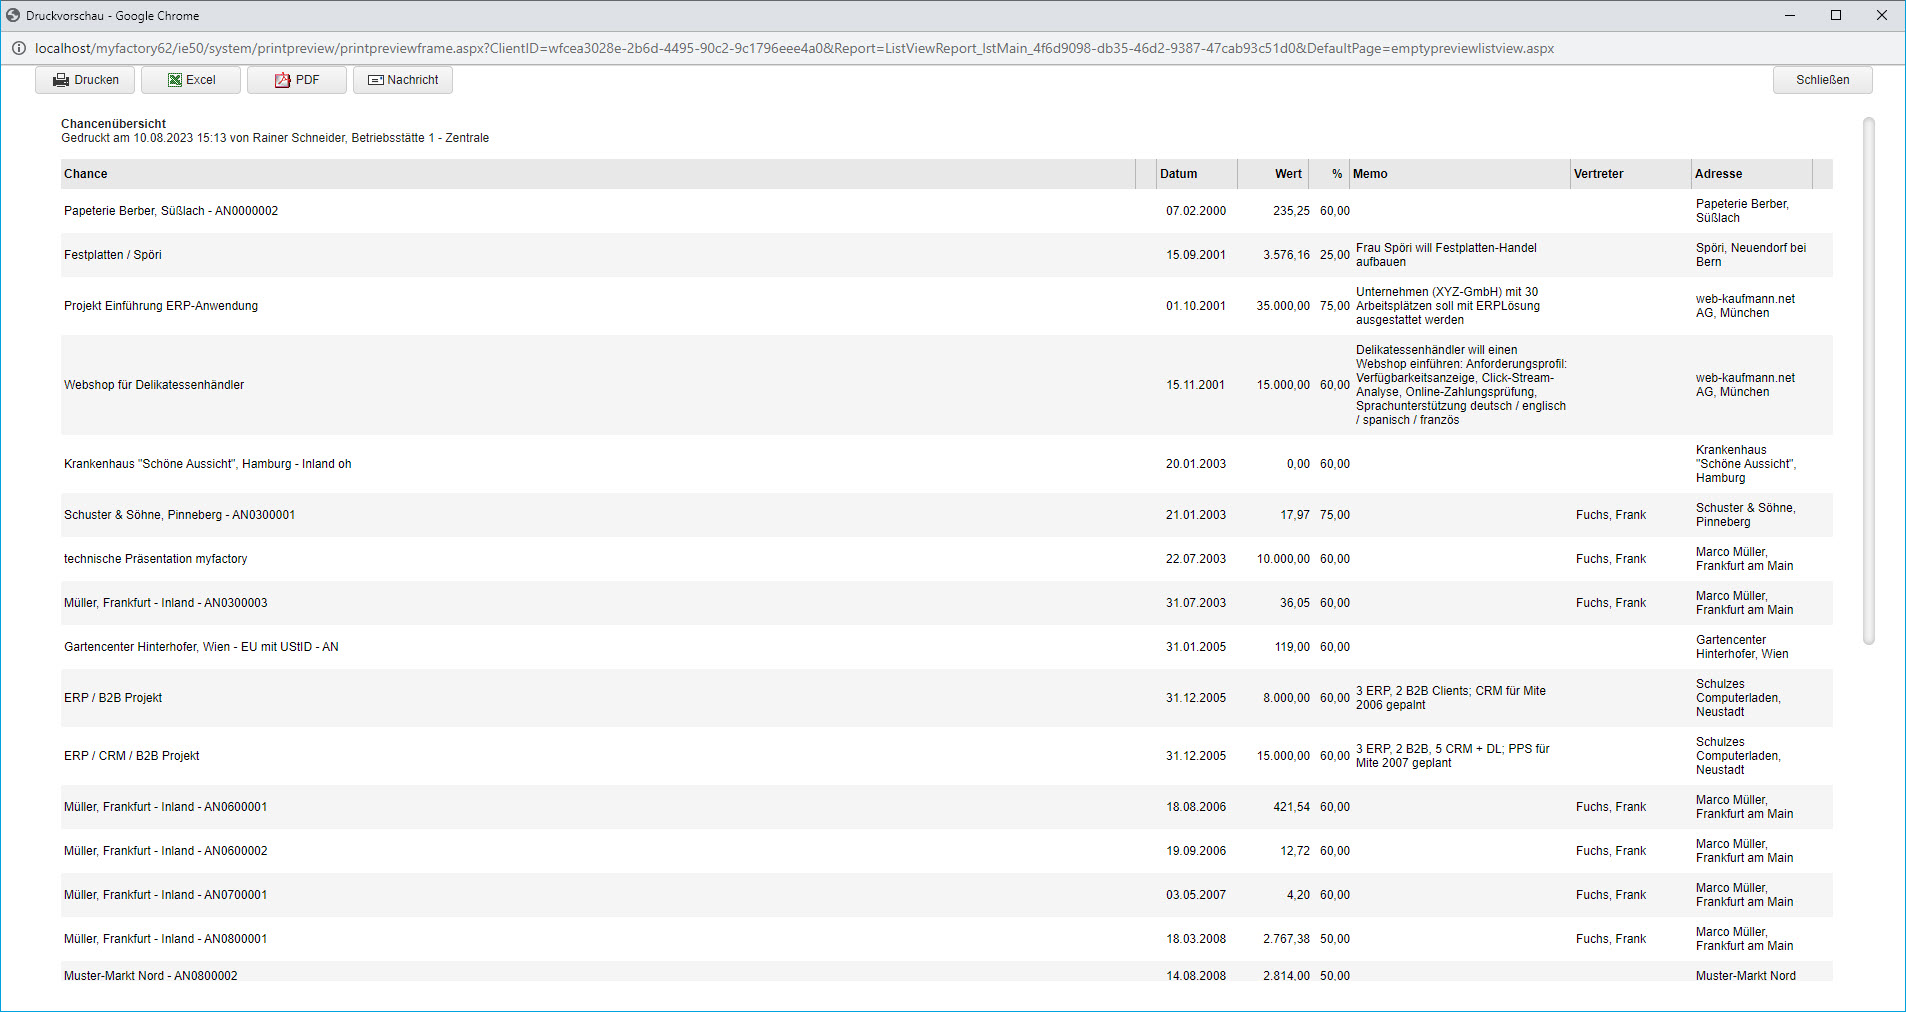Image resolution: width=1906 pixels, height=1012 pixels.
Task: Select row technische Präsentation myfactory
Action: point(946,559)
